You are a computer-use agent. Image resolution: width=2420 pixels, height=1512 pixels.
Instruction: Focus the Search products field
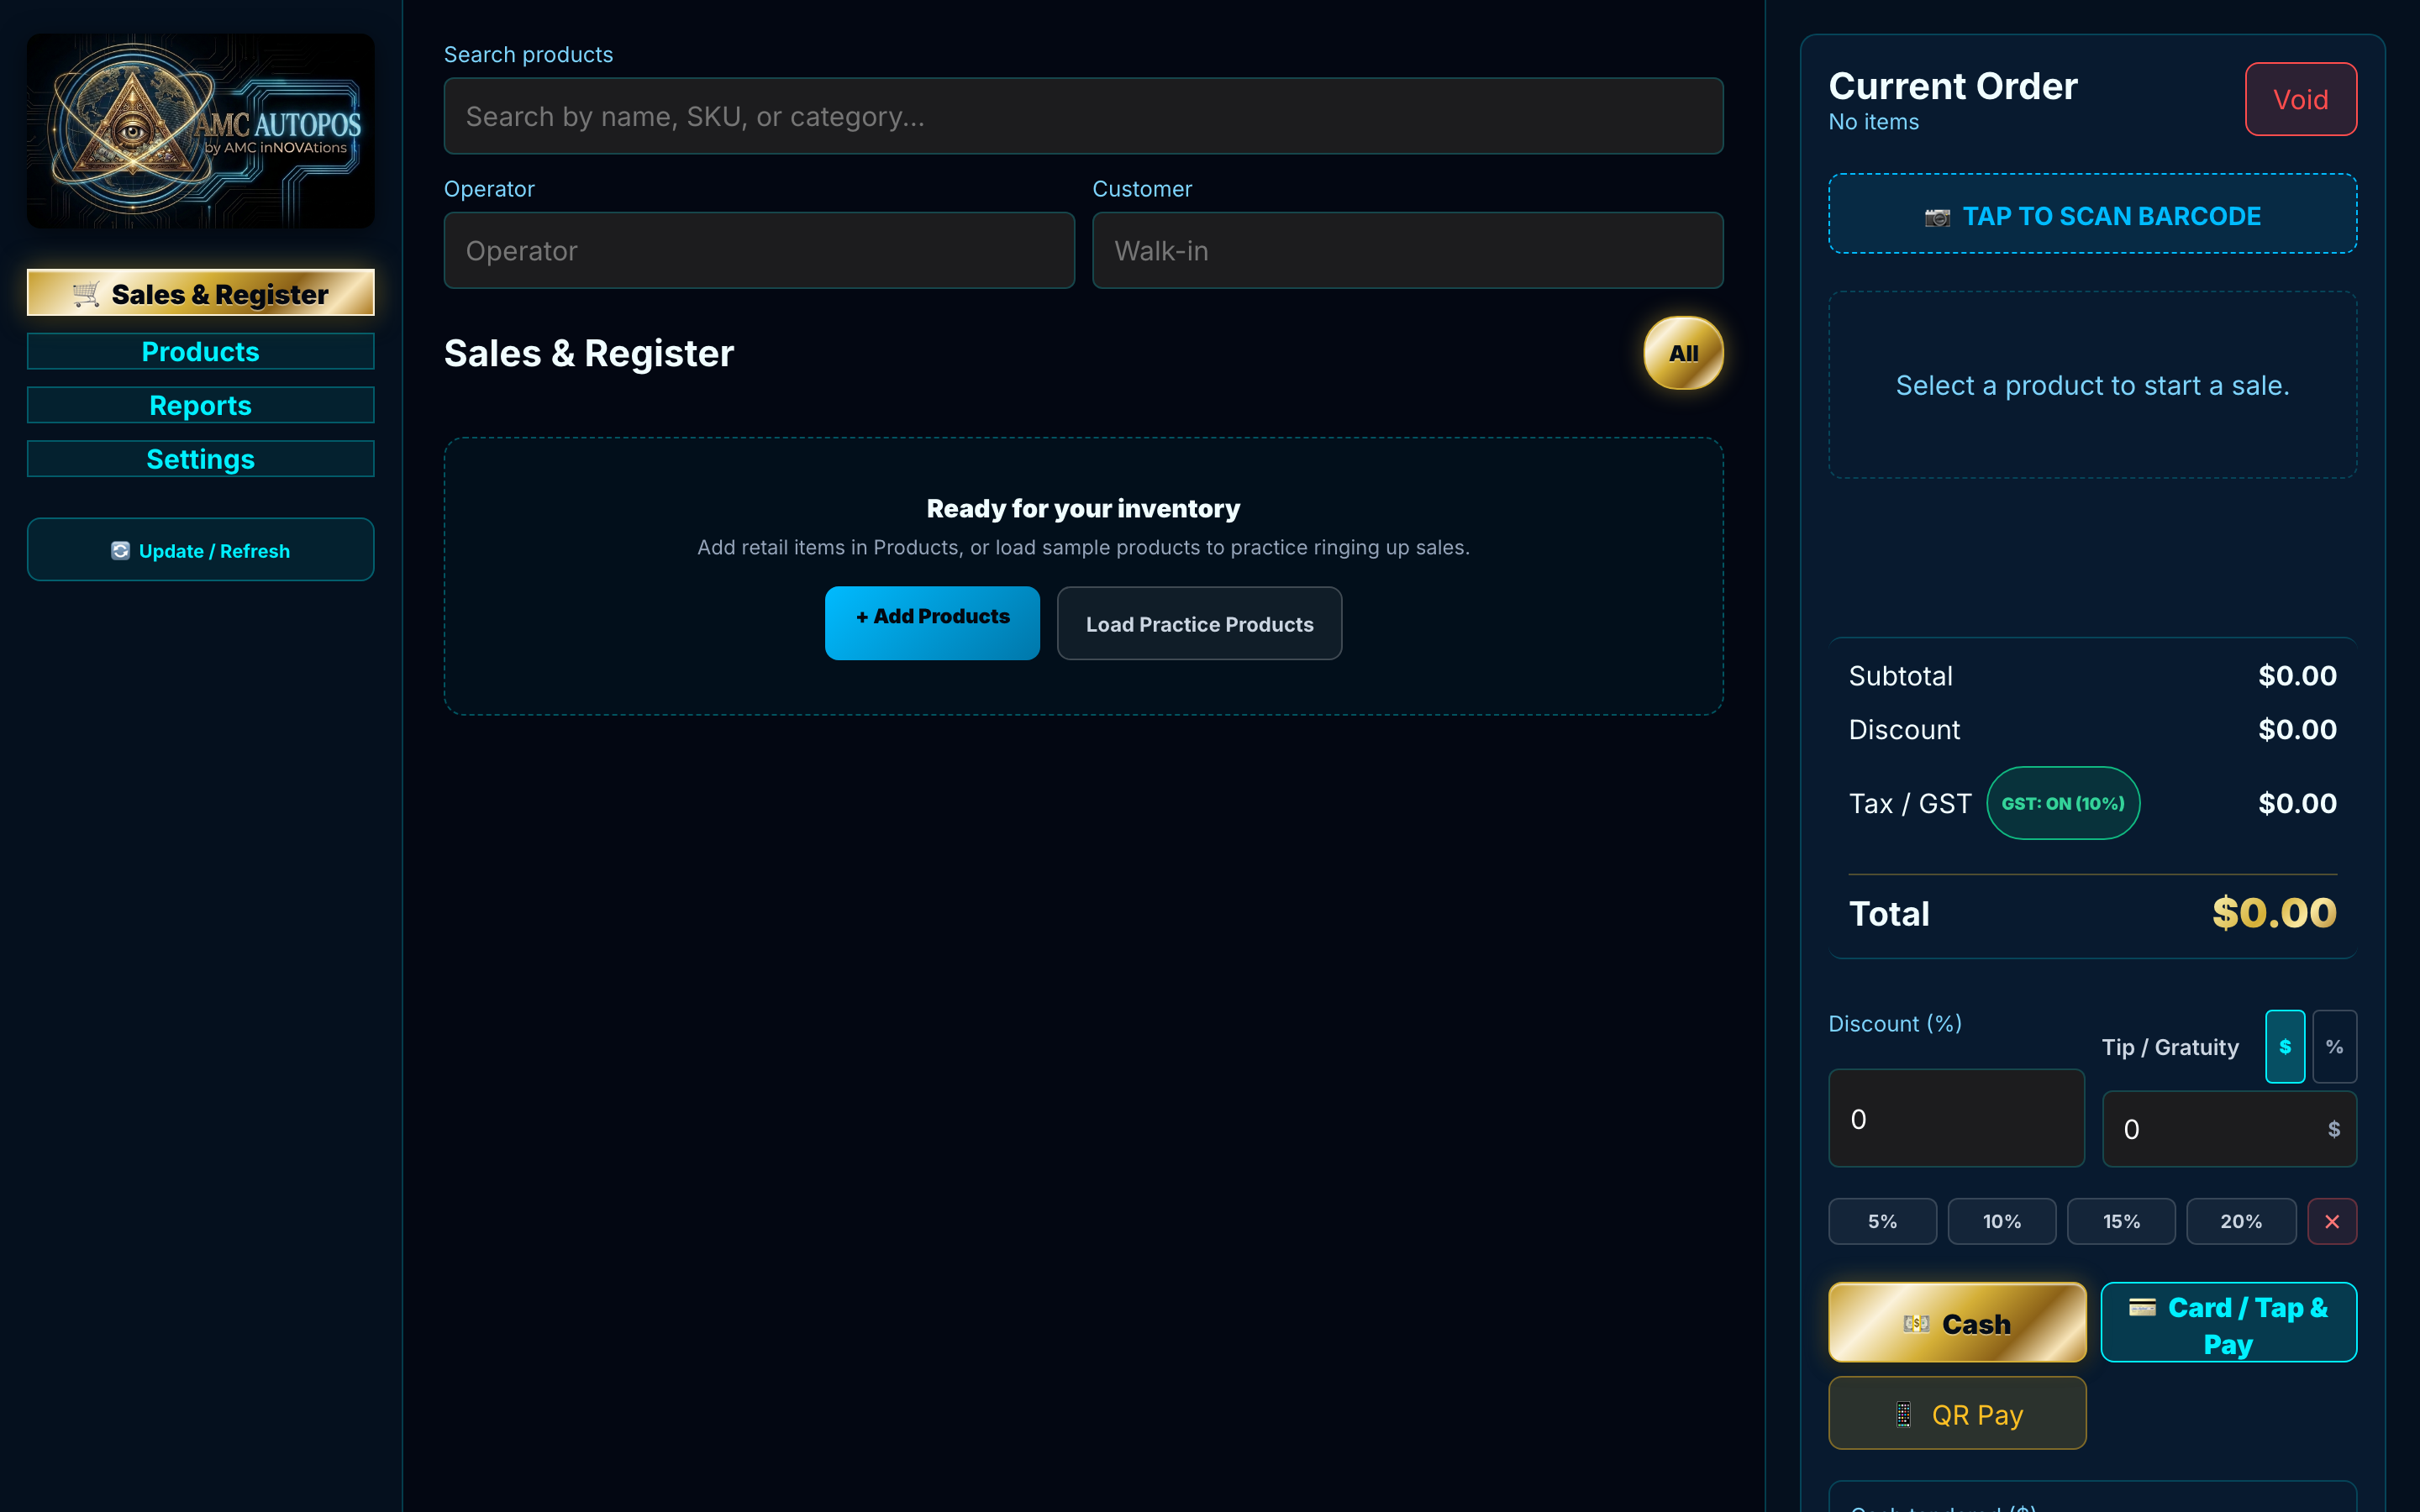[x=1083, y=116]
